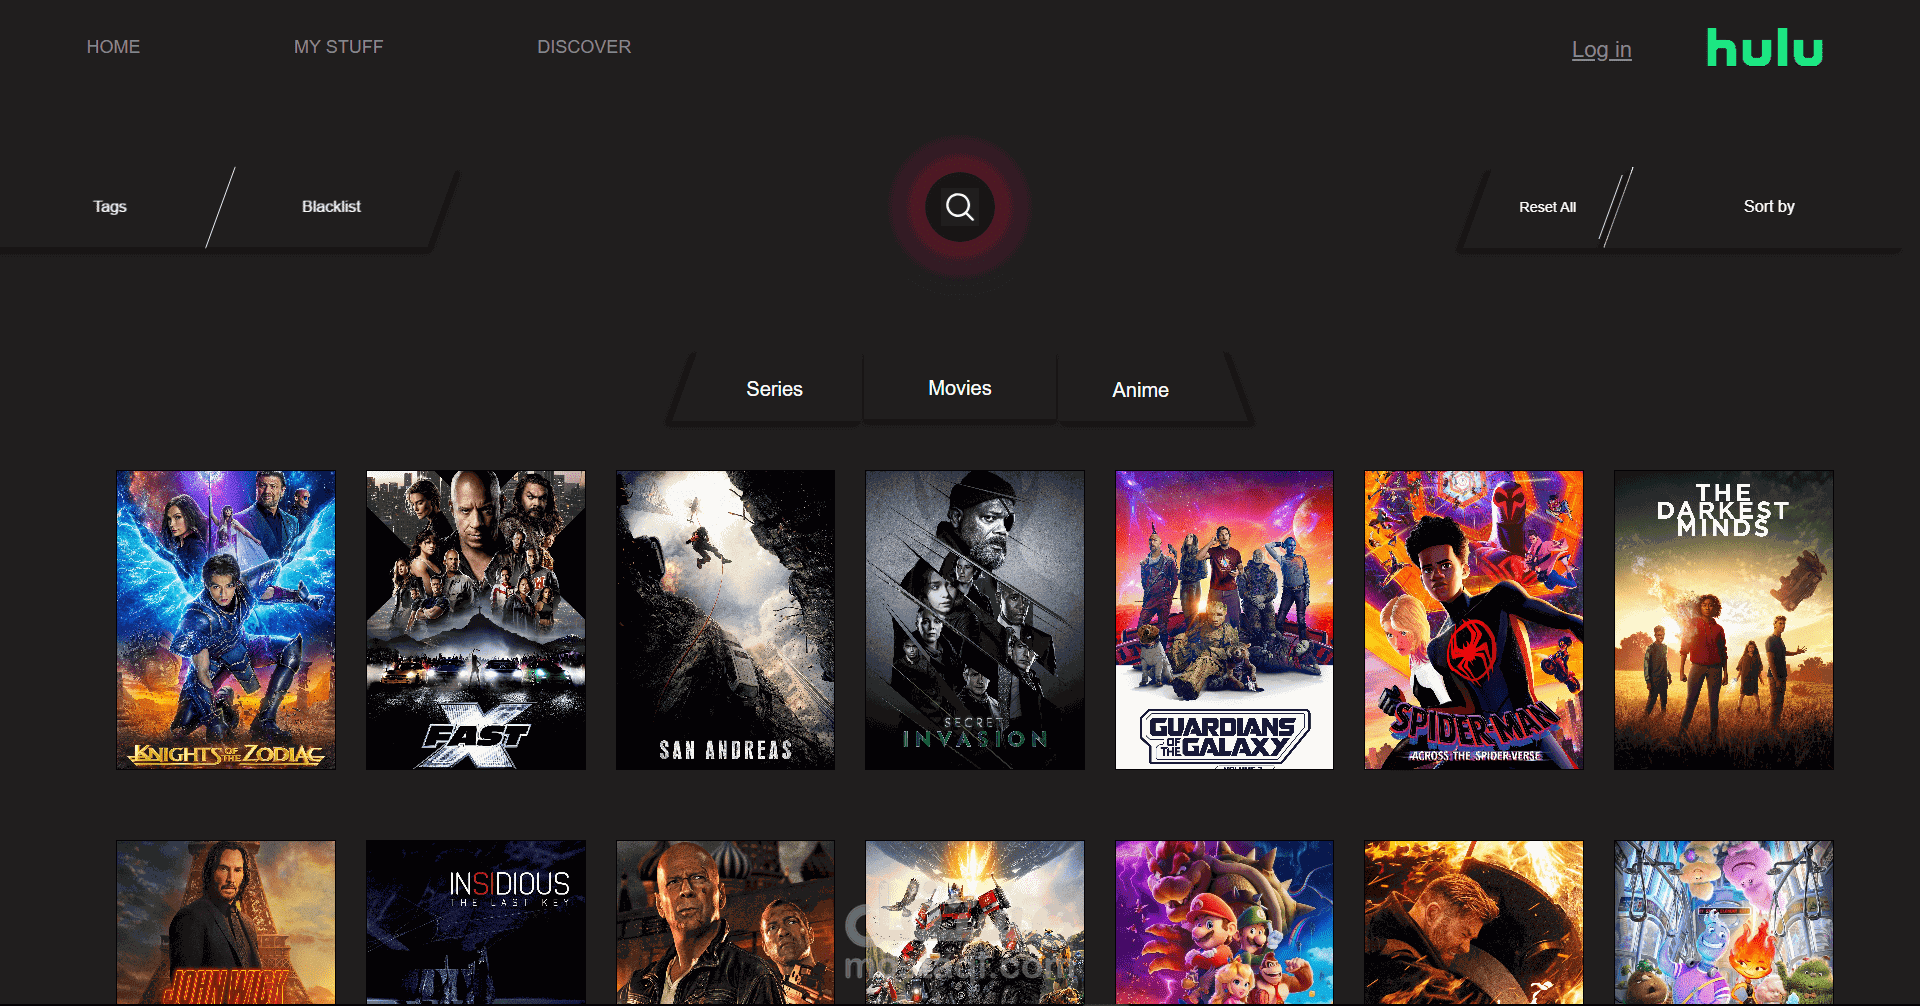Open the Super Mario Bros movie poster
This screenshot has height=1006, width=1920.
(x=1224, y=922)
